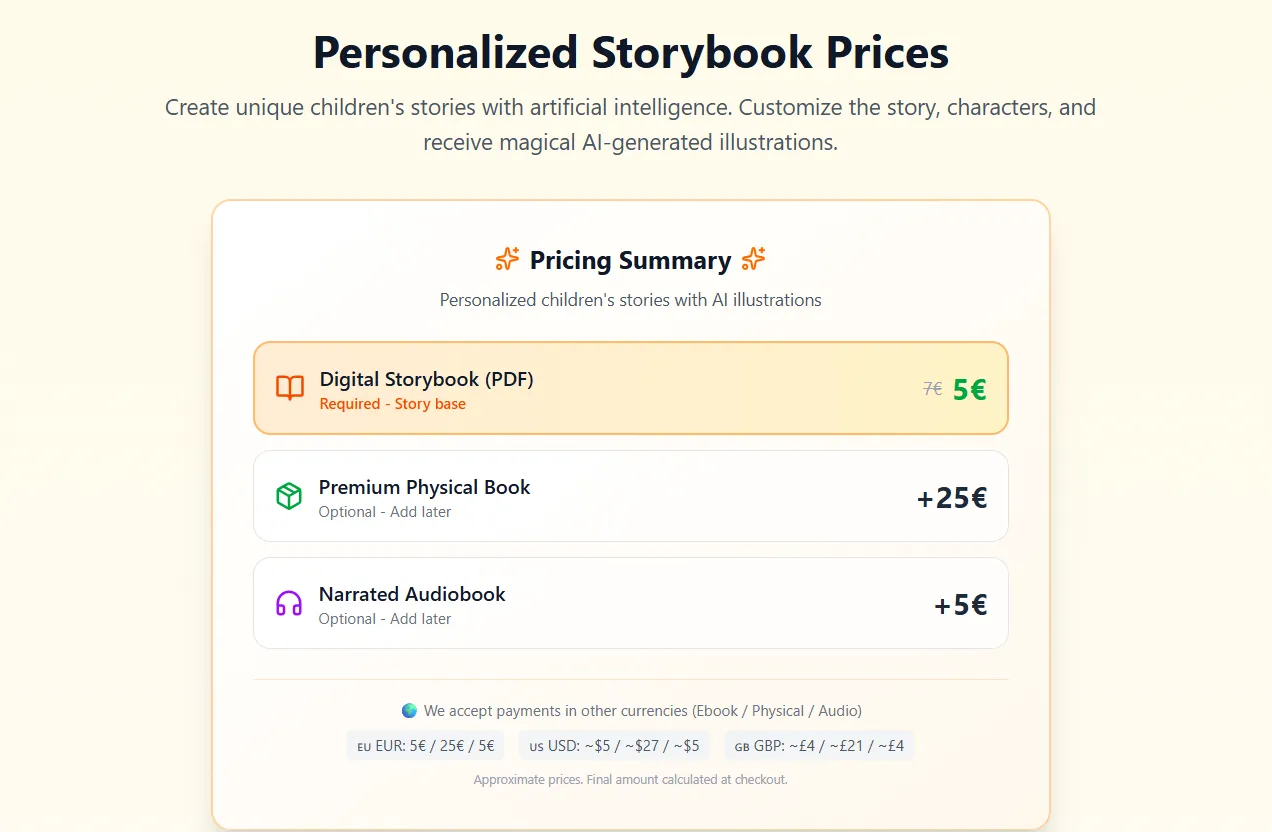Select the Digital Storybook (PDF) option card

coord(630,388)
